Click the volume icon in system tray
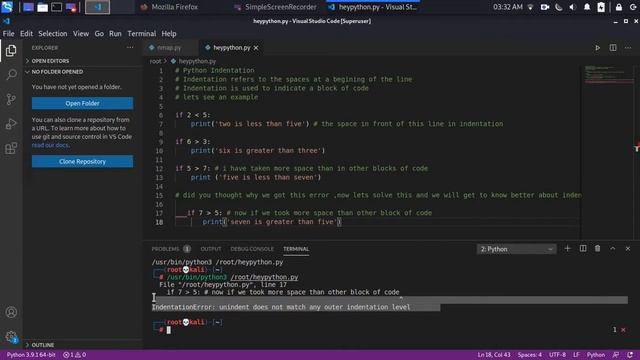This screenshot has height=360, width=640. (572, 7)
